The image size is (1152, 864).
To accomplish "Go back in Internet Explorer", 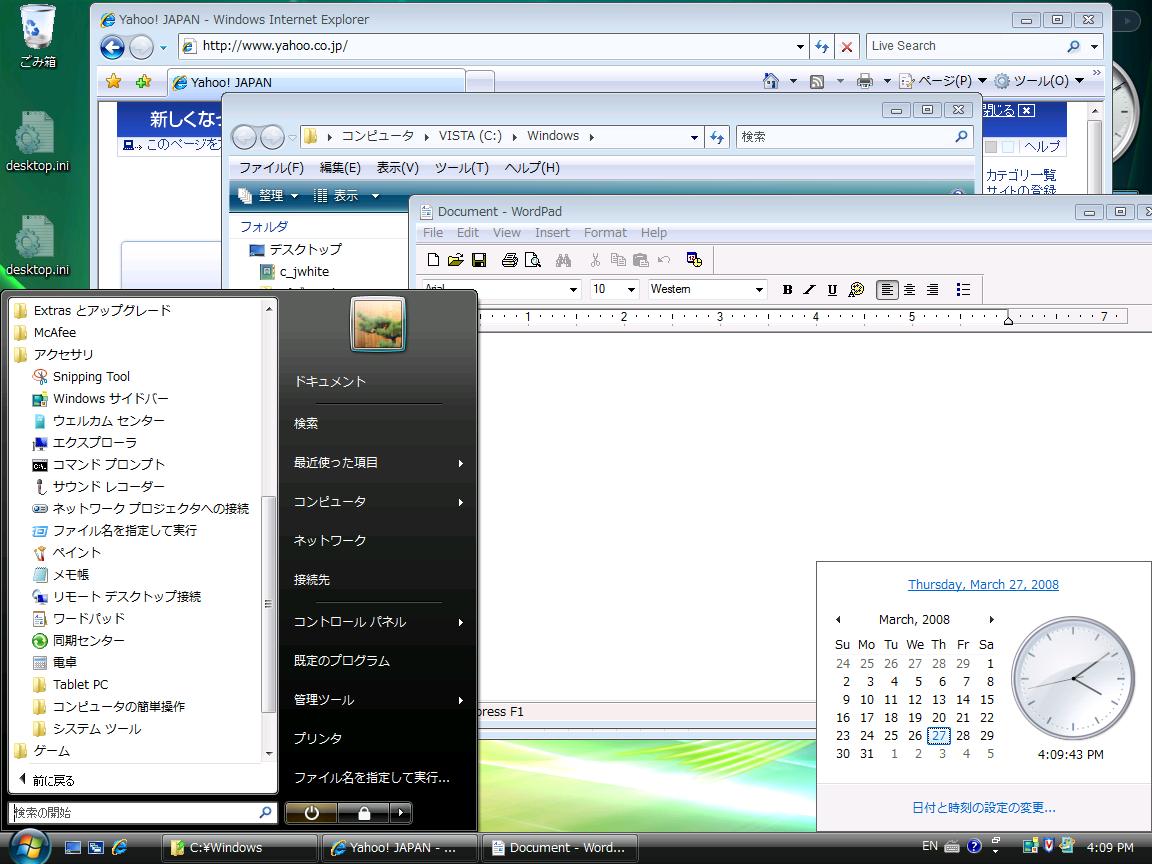I will pos(112,47).
